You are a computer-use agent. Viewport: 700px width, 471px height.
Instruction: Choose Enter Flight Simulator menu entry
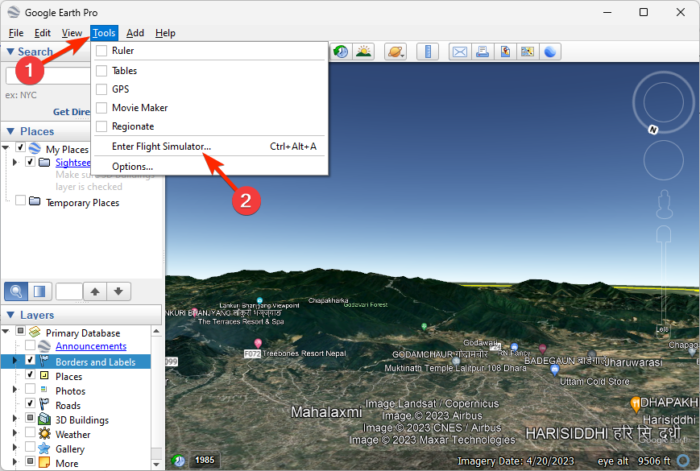[x=210, y=146]
